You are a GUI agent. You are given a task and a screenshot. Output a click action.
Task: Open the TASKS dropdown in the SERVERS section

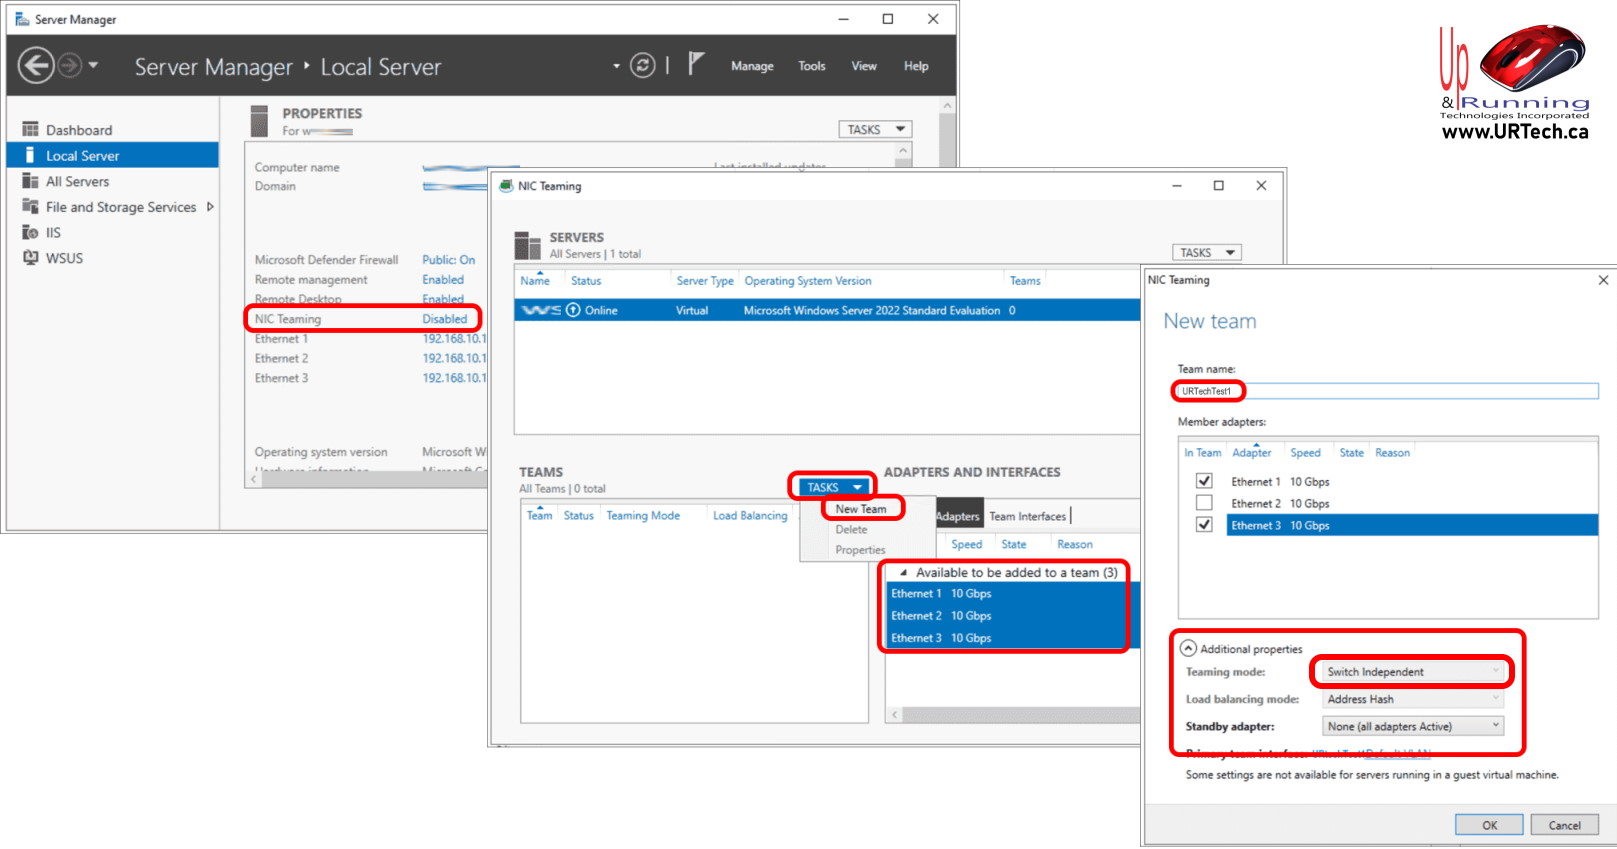coord(1207,253)
